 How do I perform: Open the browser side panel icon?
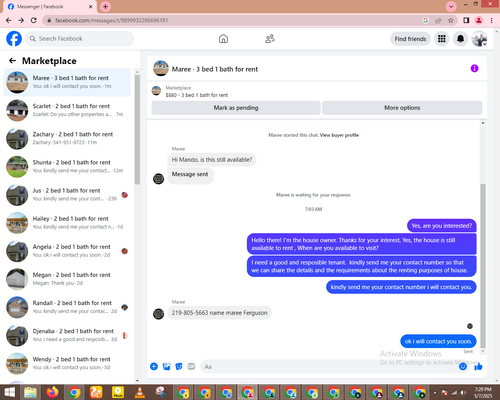pos(466,20)
